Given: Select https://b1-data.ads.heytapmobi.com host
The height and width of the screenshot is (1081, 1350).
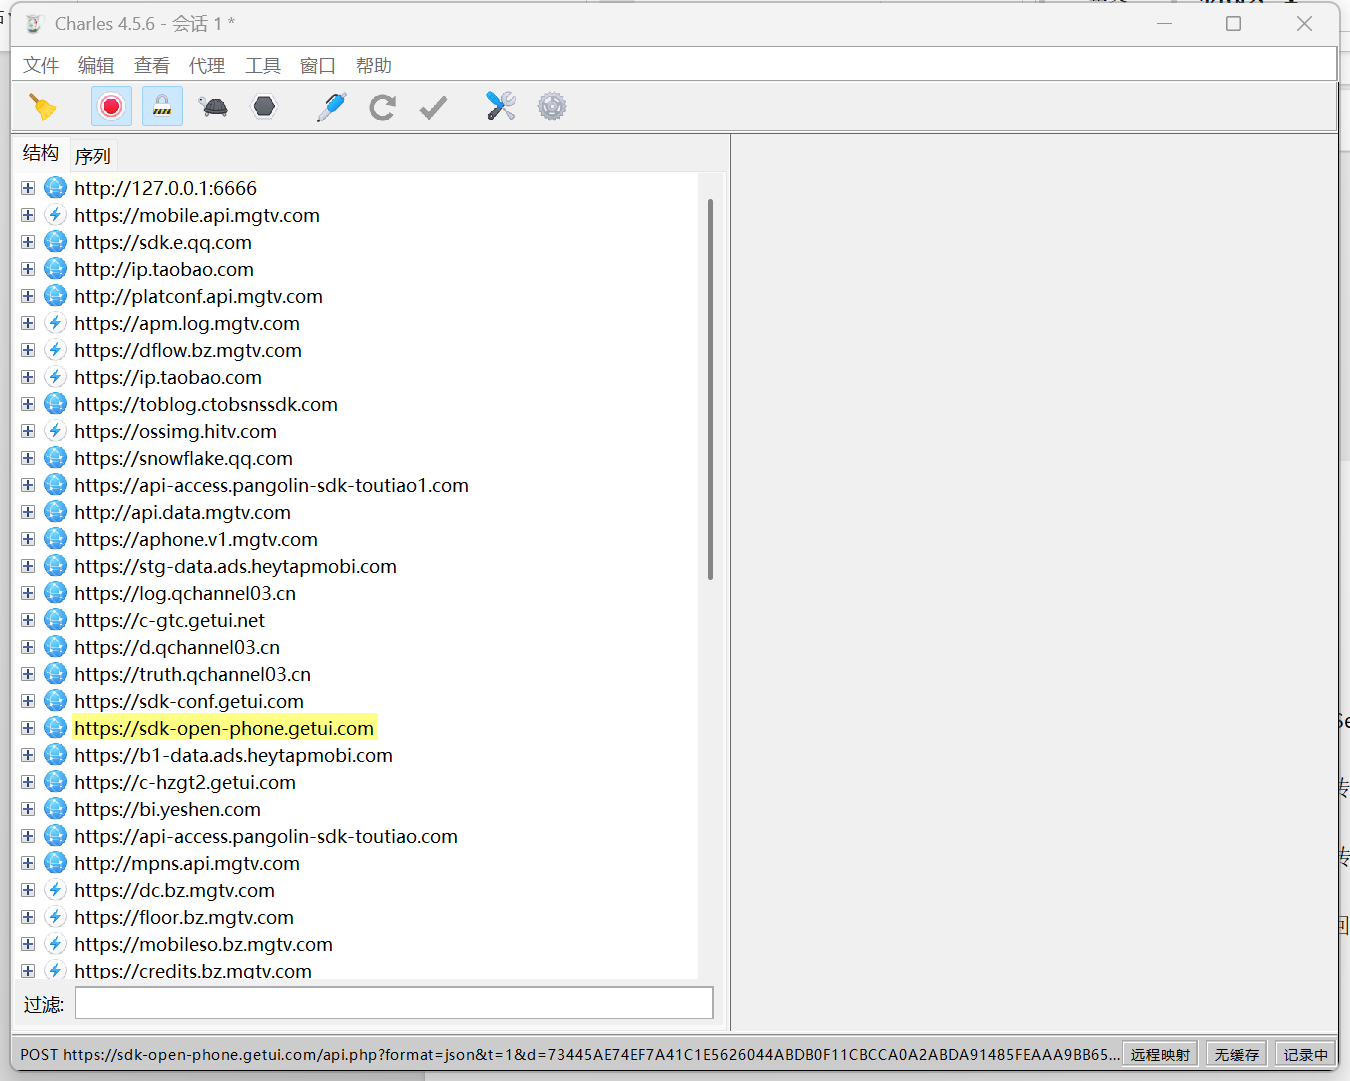Looking at the screenshot, I should [x=233, y=755].
